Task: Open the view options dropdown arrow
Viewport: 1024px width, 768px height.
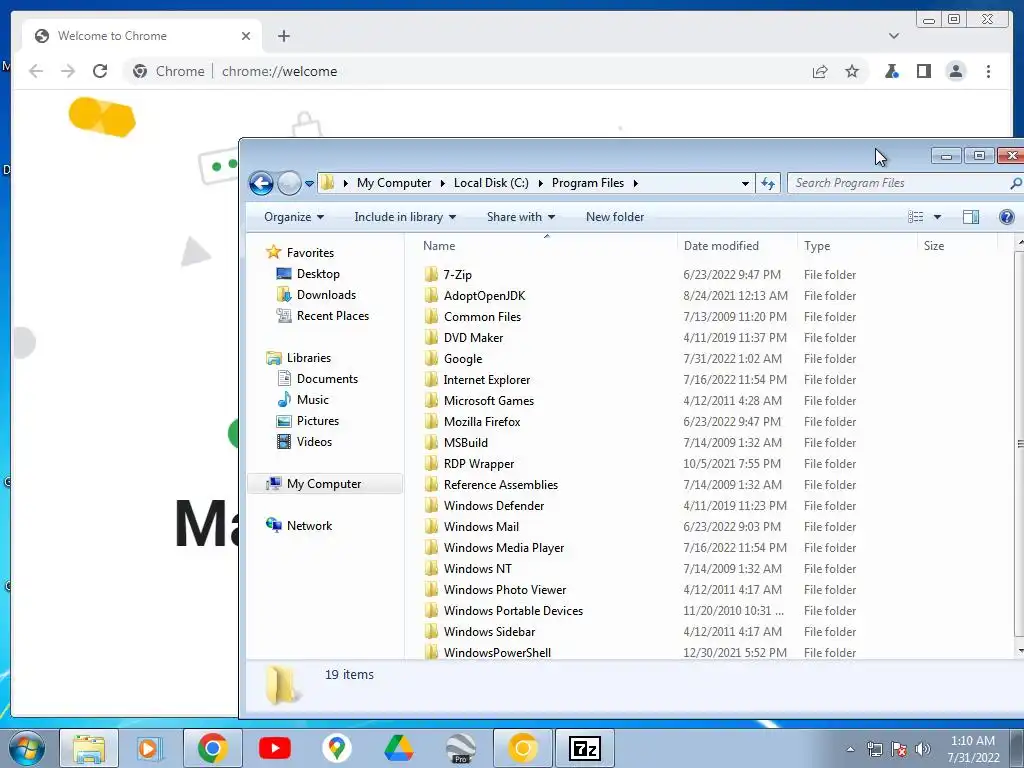Action: click(937, 217)
